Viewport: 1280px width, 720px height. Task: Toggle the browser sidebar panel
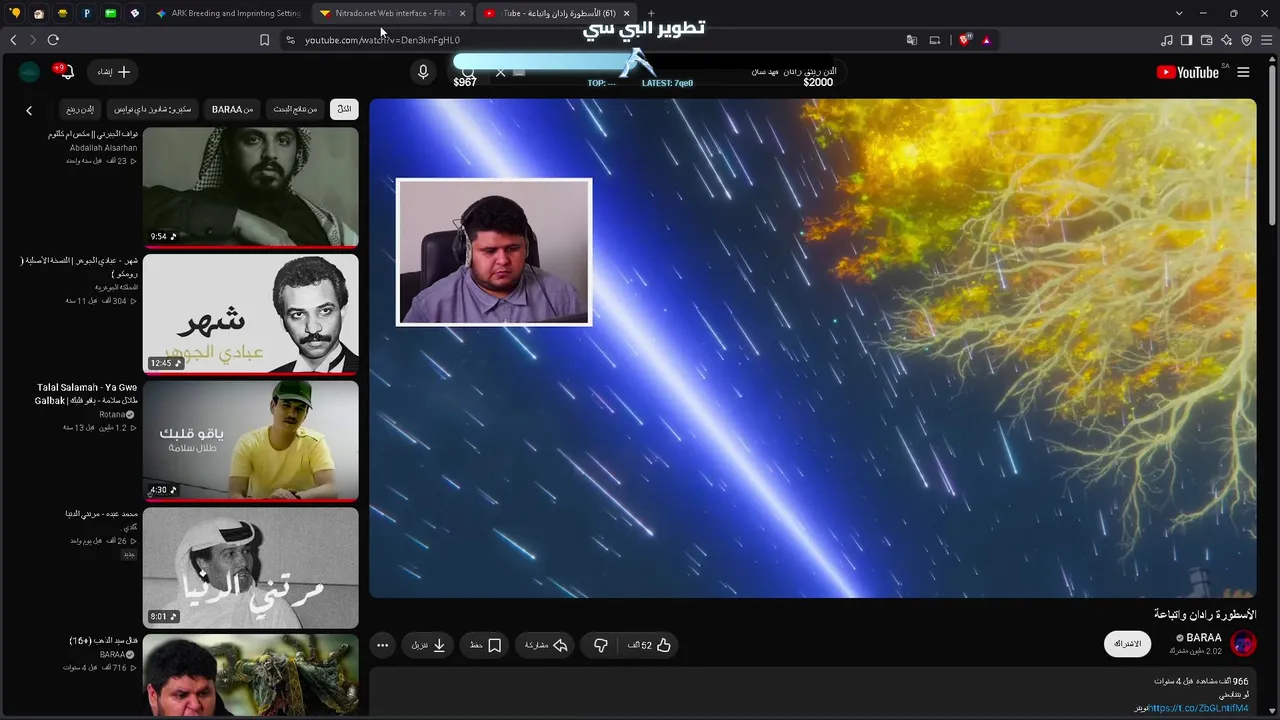coord(1186,40)
